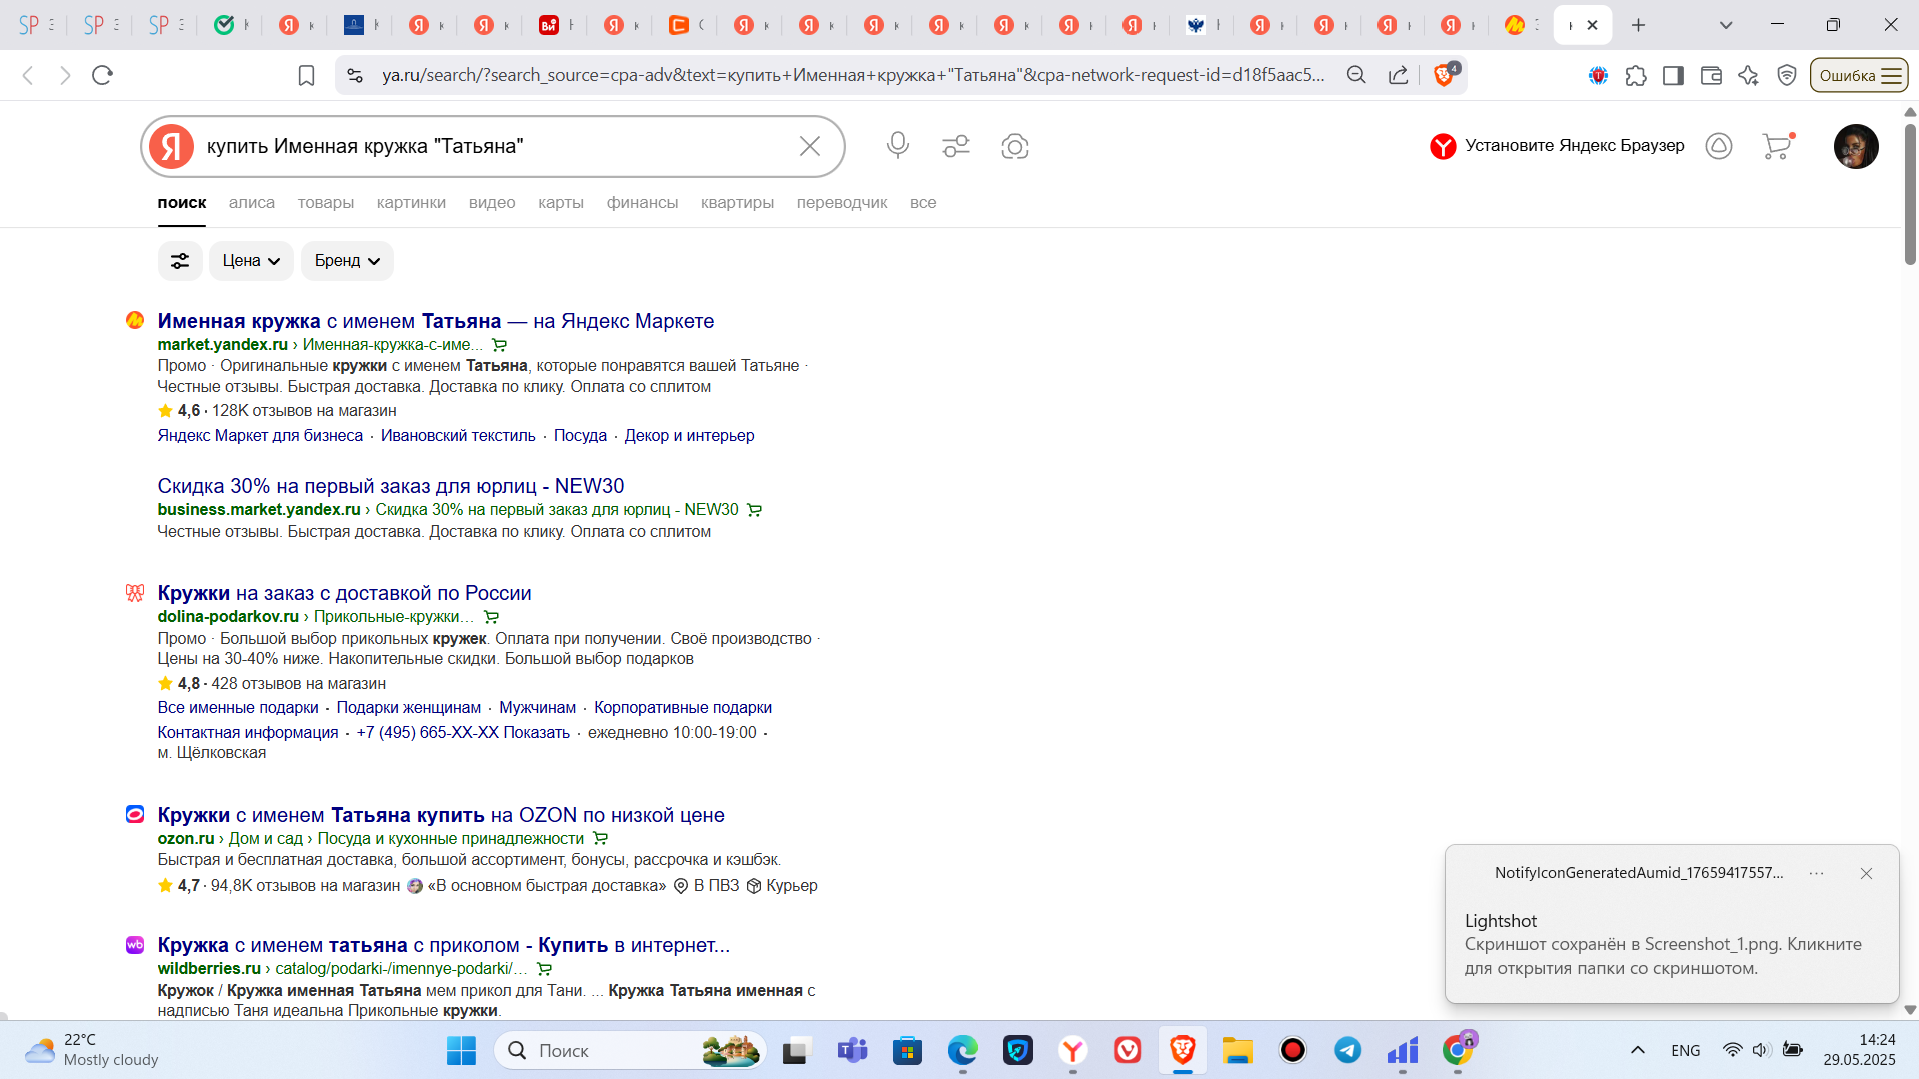
Task: Open the OZON Кружки с именем Татьяна result
Action: [x=441, y=815]
